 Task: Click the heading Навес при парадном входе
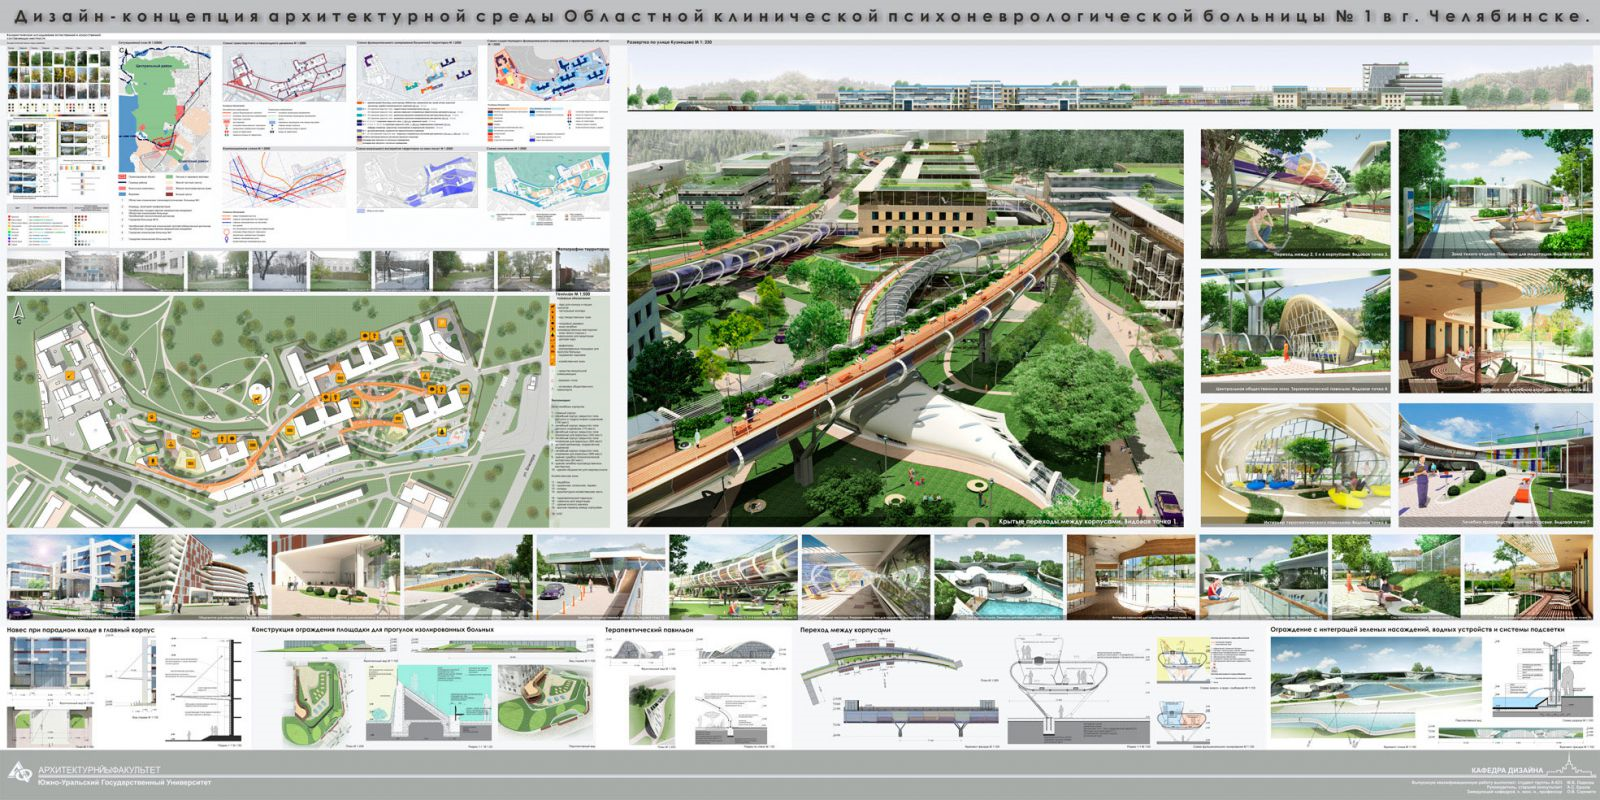80,631
